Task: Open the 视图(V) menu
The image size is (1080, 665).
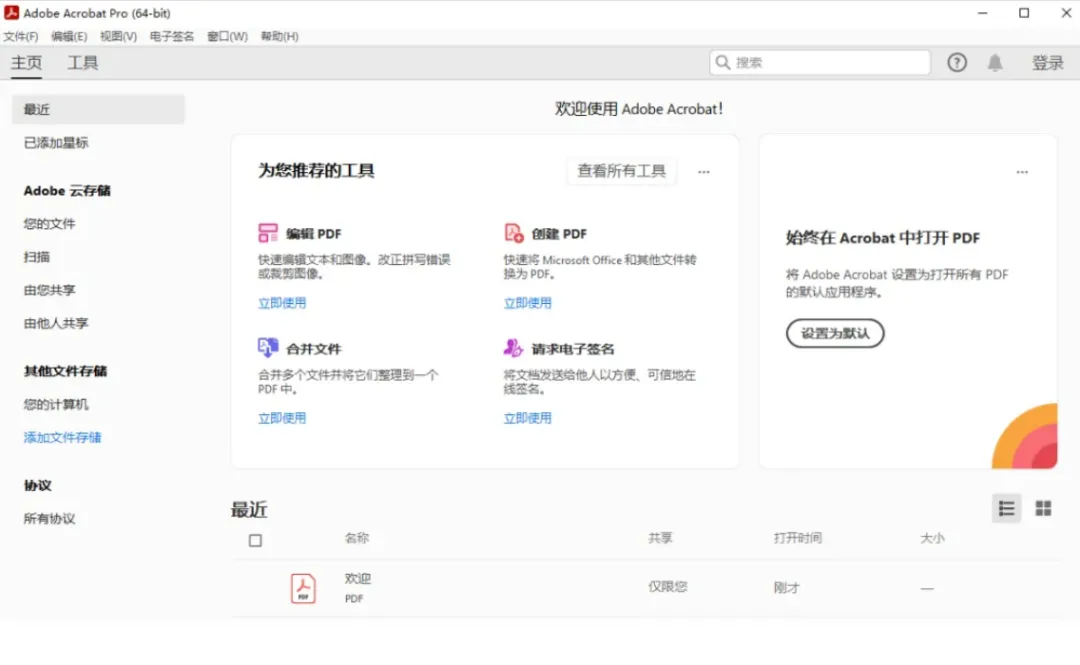Action: click(x=118, y=36)
